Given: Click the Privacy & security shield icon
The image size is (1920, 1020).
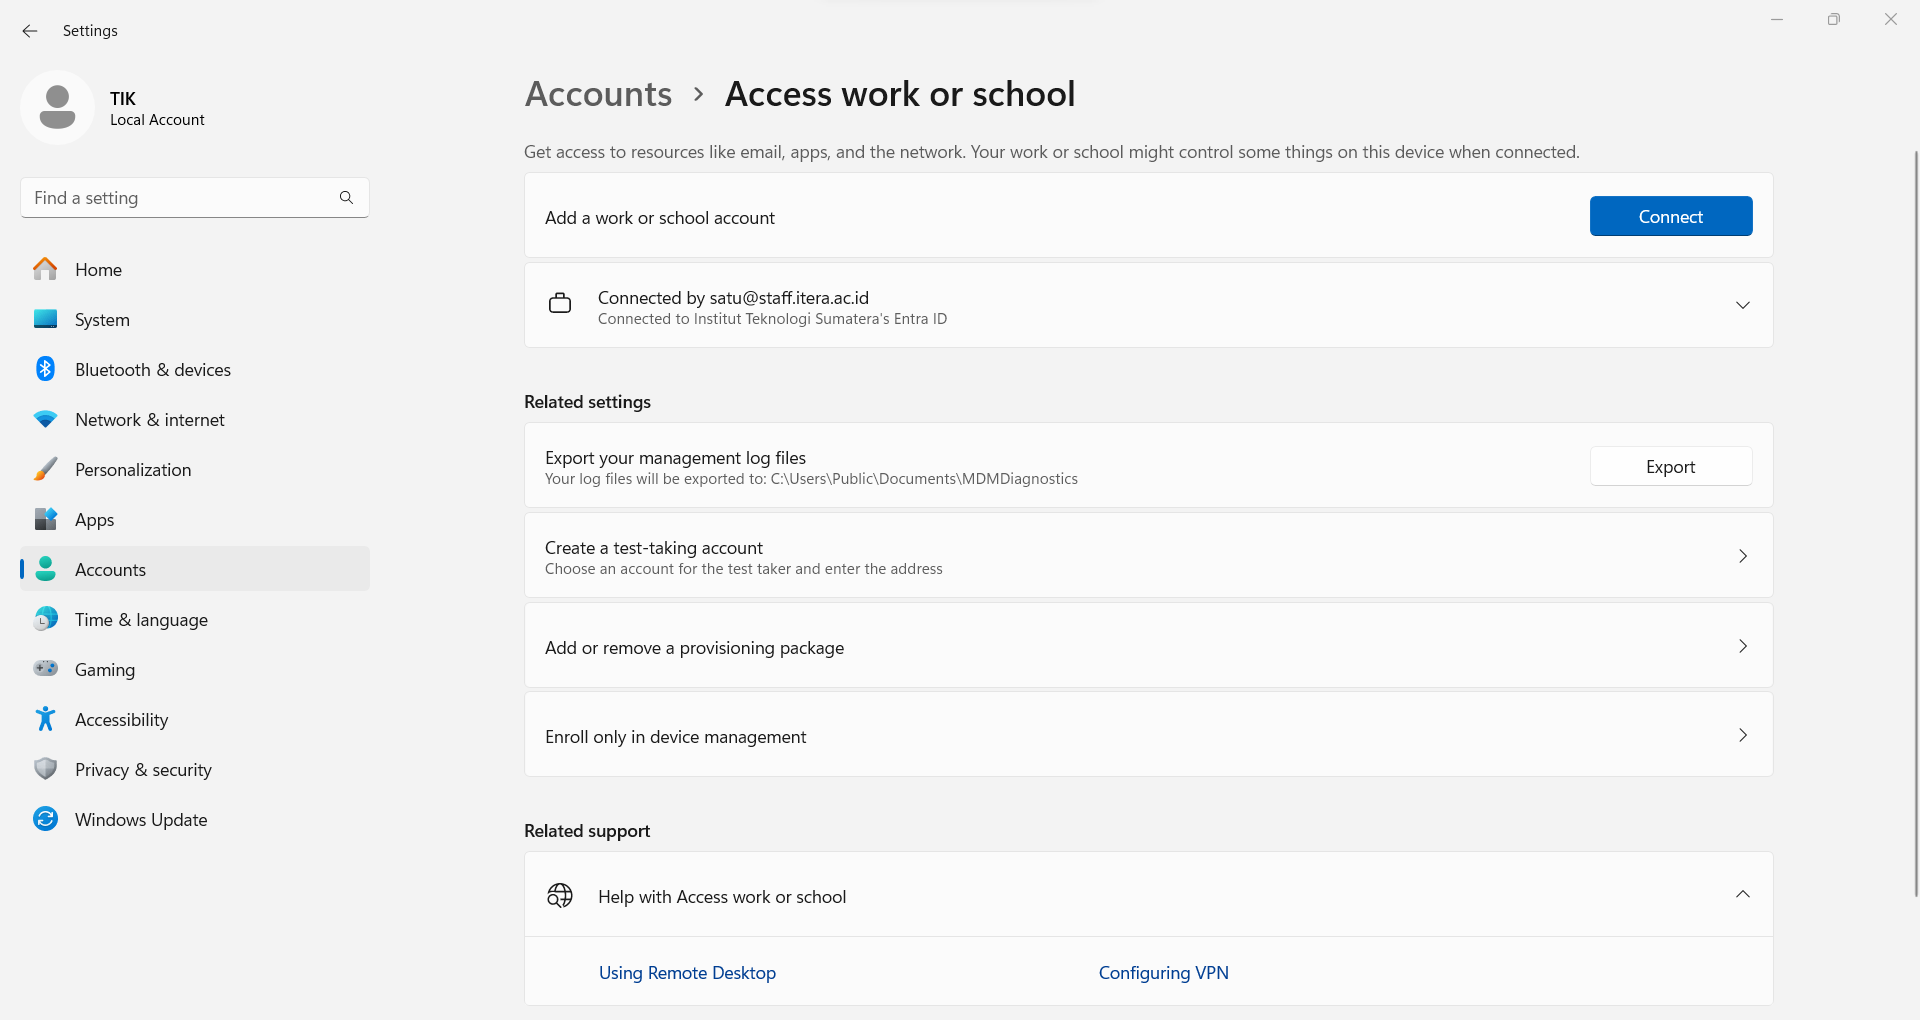Looking at the screenshot, I should (x=45, y=769).
